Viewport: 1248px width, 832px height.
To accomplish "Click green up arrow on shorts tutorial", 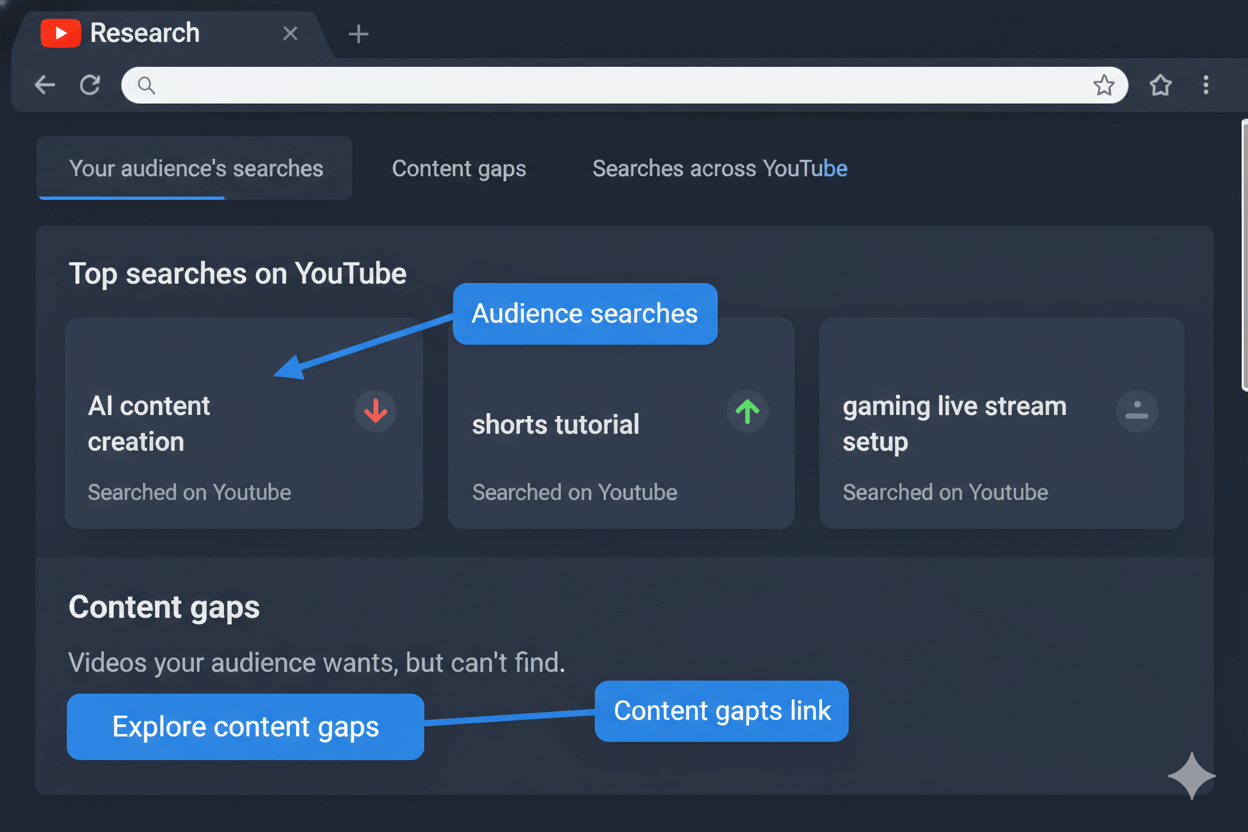I will click(747, 411).
